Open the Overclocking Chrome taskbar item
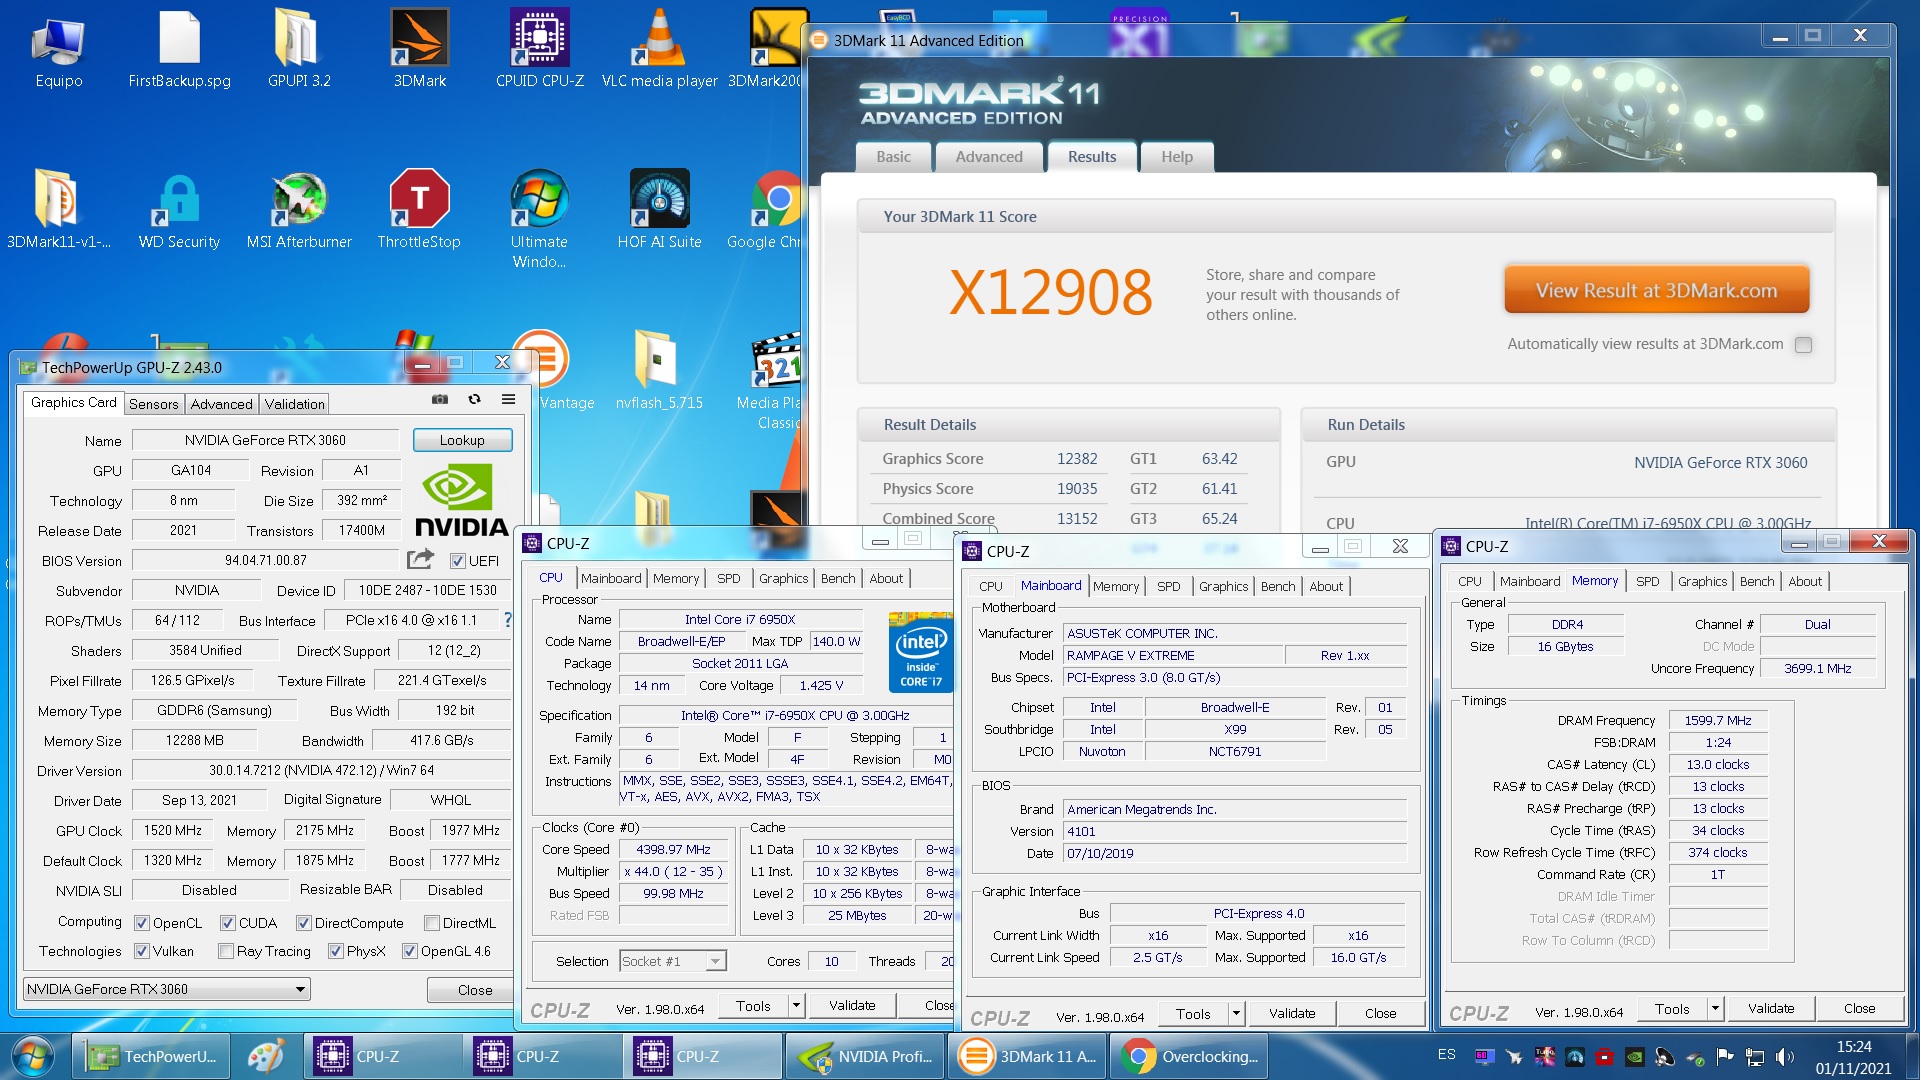The image size is (1920, 1080). pos(1189,1056)
